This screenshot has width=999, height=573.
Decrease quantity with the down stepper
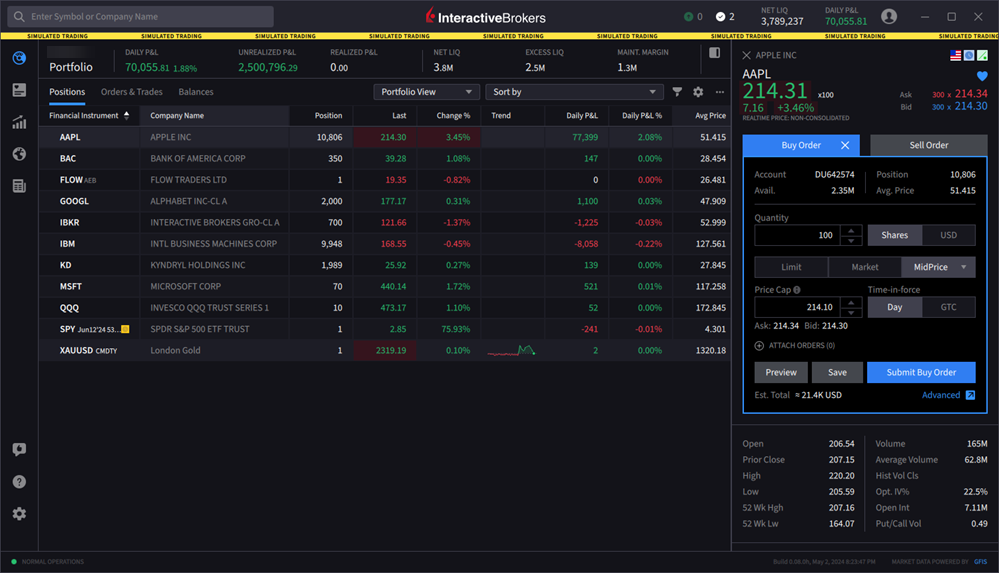[x=851, y=240]
